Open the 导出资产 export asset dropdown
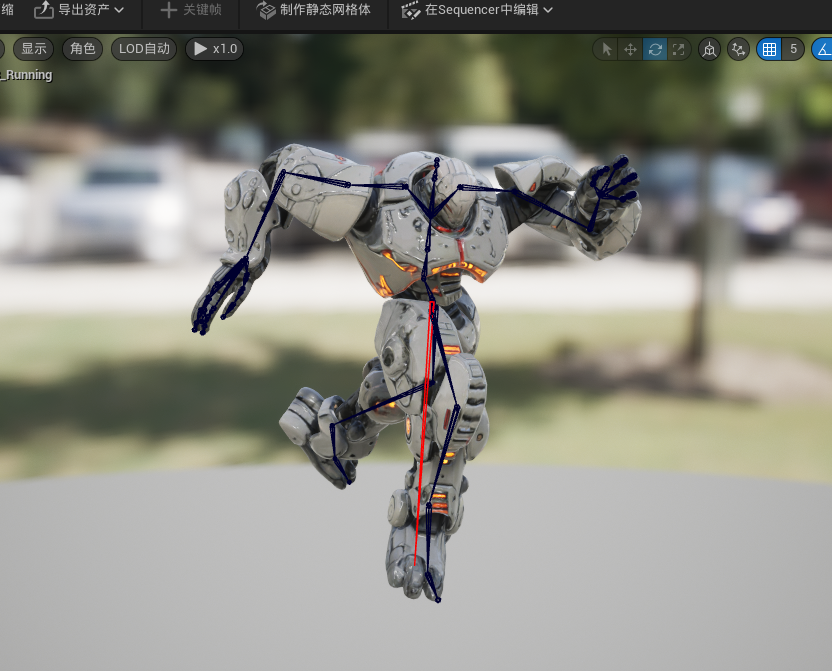Viewport: 832px width, 671px height. pyautogui.click(x=79, y=10)
